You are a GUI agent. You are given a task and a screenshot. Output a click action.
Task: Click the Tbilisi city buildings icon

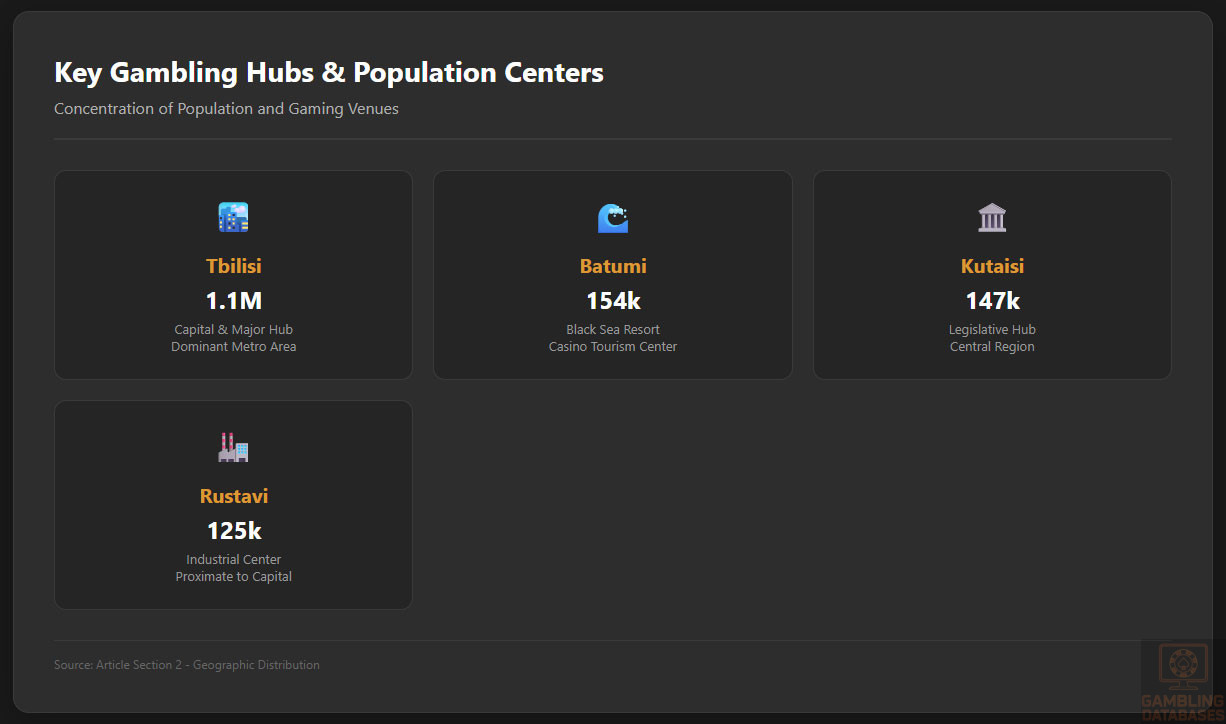[x=233, y=218]
